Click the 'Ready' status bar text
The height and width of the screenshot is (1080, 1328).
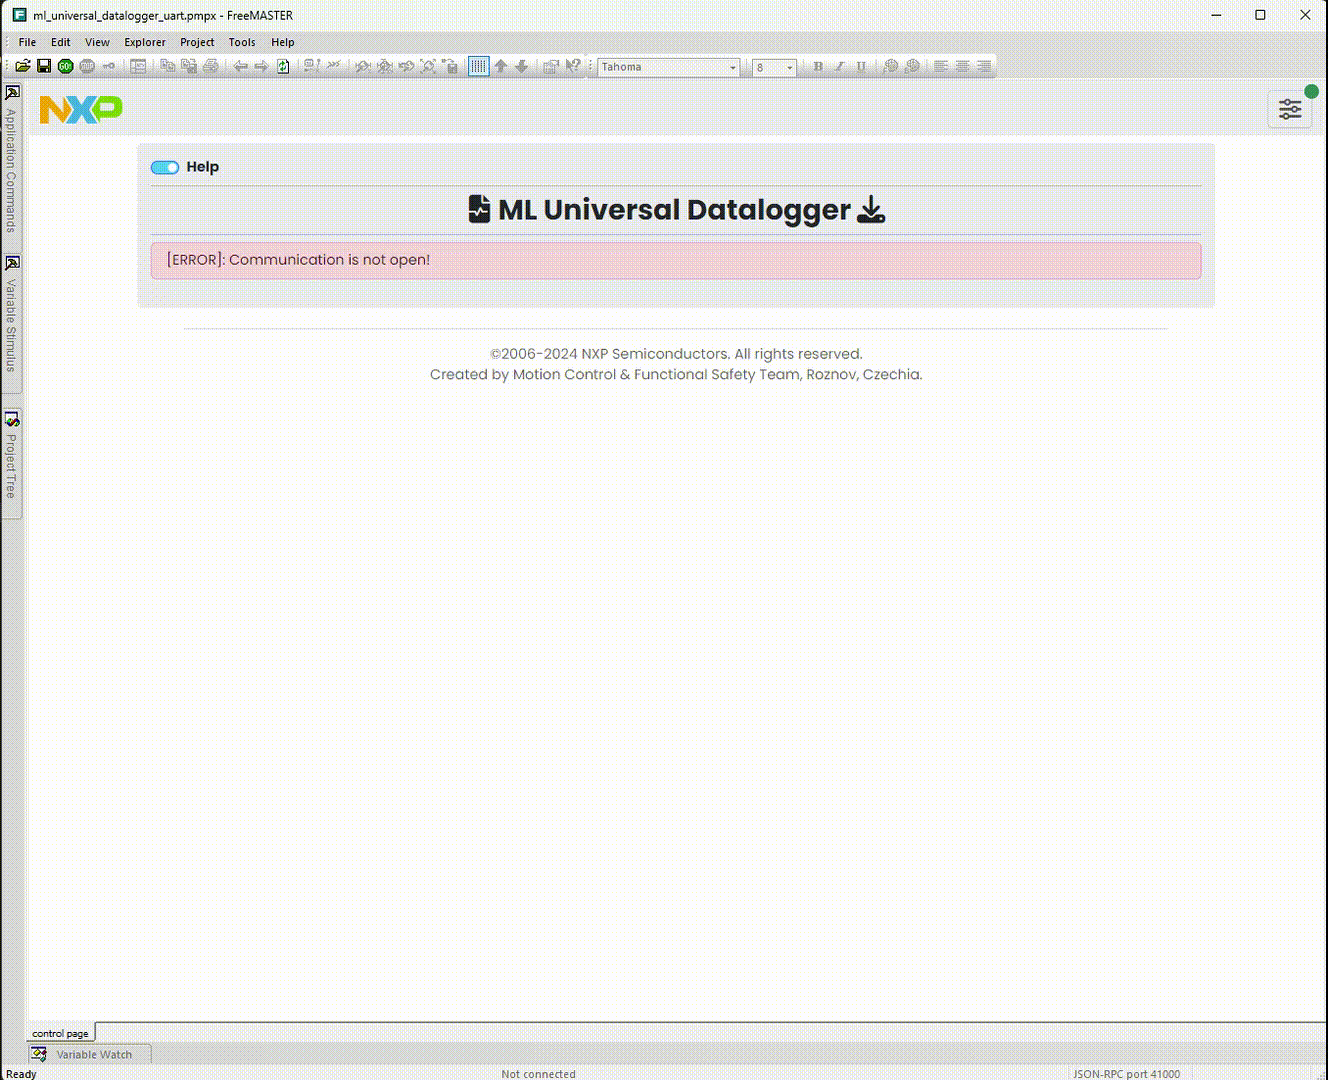click(21, 1074)
